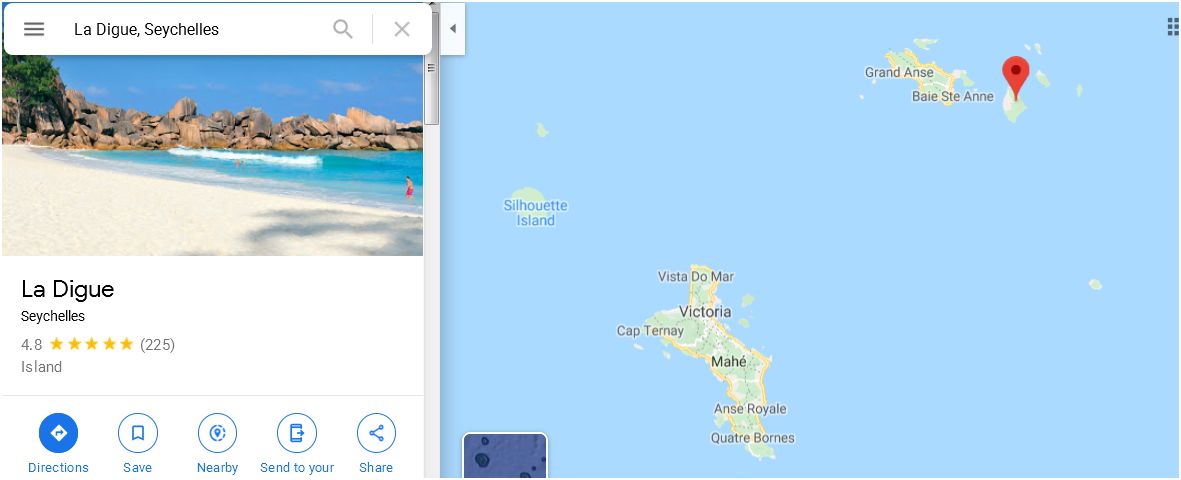Viewport: 1181px width, 480px height.
Task: Select Silhouette Island label on map
Action: 536,213
